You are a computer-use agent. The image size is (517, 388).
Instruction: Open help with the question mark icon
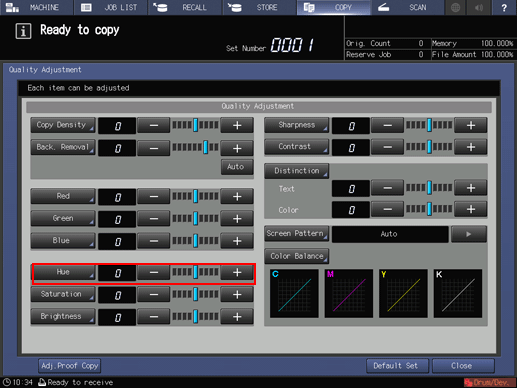click(x=504, y=7)
